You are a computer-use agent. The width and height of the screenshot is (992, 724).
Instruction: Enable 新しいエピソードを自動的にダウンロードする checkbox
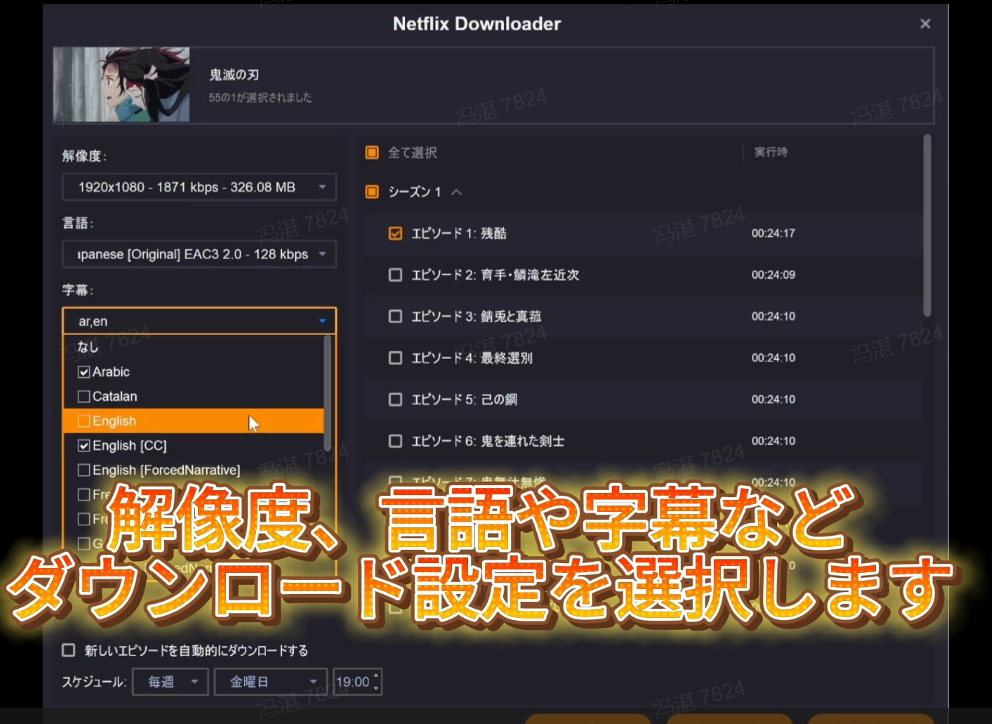click(x=68, y=650)
